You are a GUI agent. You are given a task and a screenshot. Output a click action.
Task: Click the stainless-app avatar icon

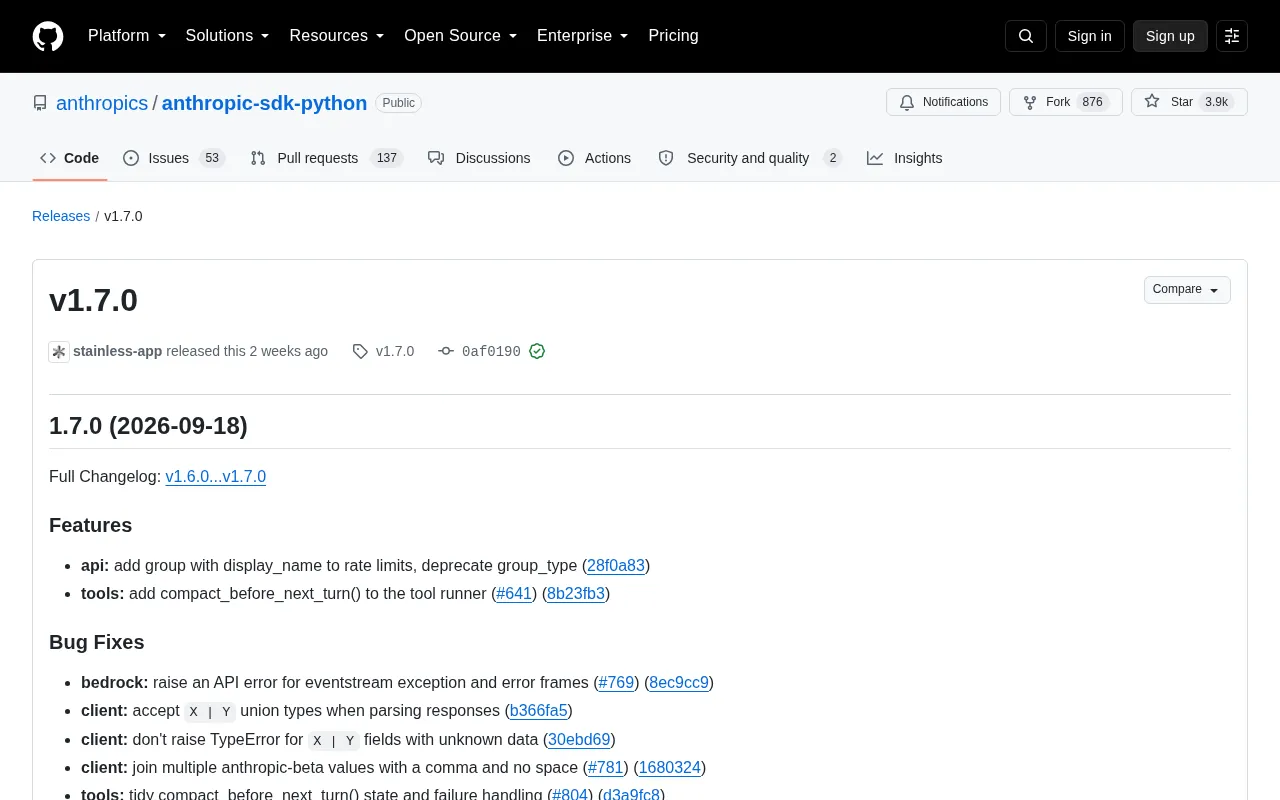click(59, 351)
